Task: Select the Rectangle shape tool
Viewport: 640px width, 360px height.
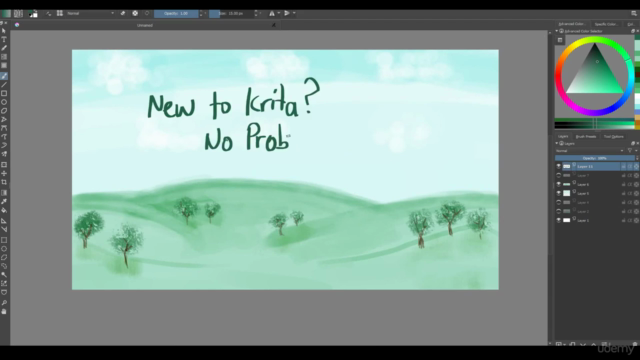Action: pyautogui.click(x=4, y=93)
